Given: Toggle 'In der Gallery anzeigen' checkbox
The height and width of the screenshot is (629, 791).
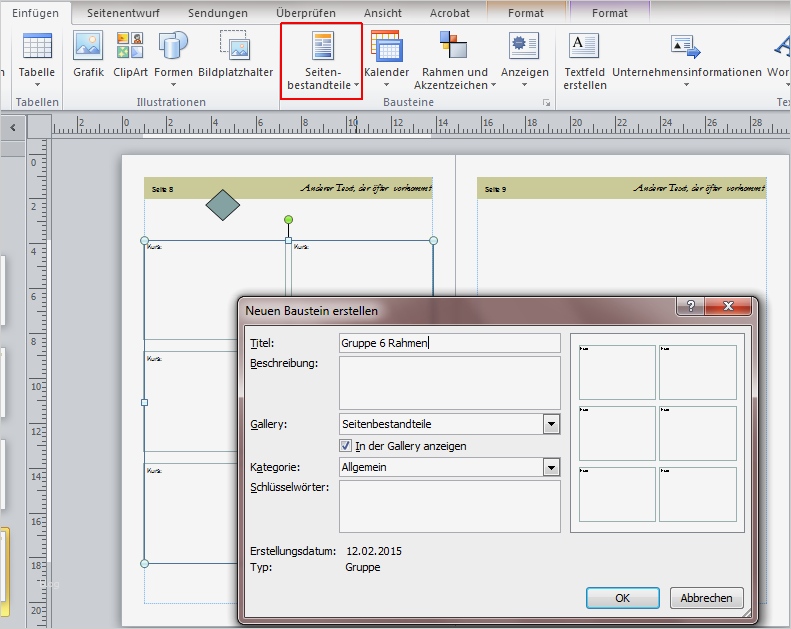Looking at the screenshot, I should click(x=346, y=446).
